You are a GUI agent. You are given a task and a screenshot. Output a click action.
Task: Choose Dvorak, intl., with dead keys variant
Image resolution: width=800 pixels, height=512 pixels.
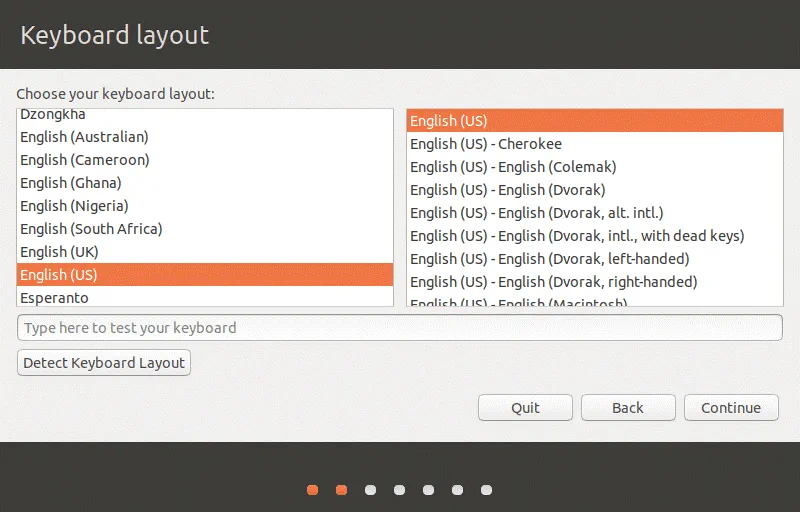click(577, 236)
